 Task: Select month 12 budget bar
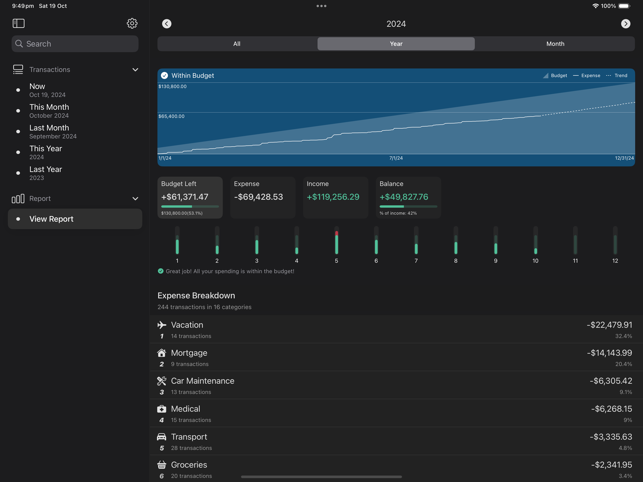(615, 240)
